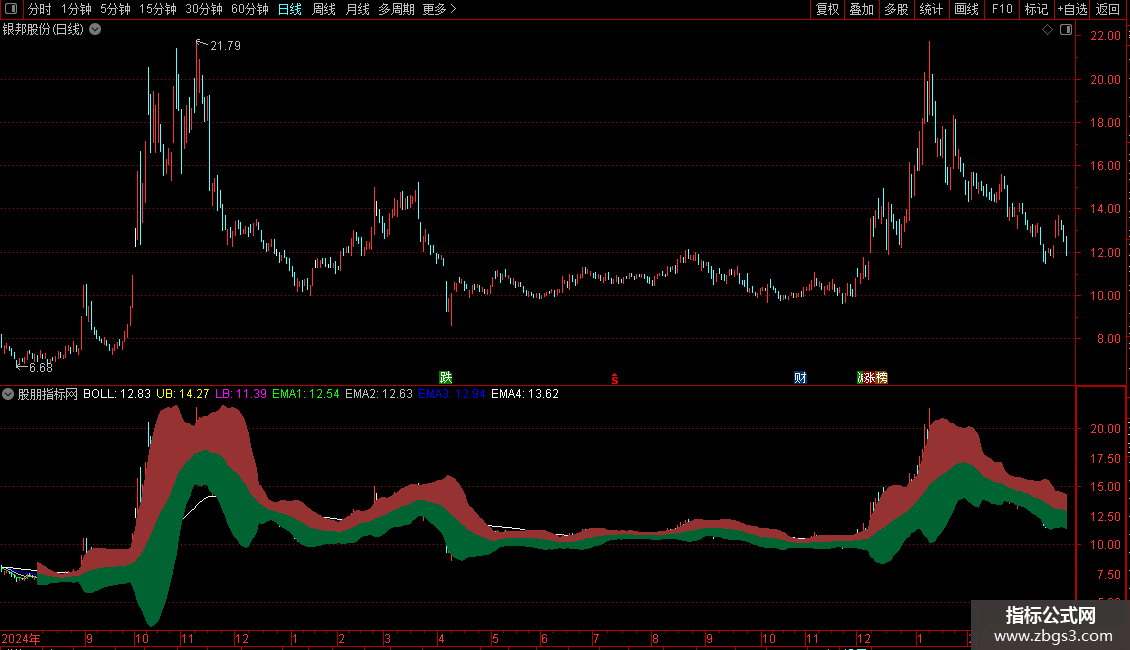
Task: Open the 股朋指标网 indicator dropdown arrow
Action: coord(8,394)
